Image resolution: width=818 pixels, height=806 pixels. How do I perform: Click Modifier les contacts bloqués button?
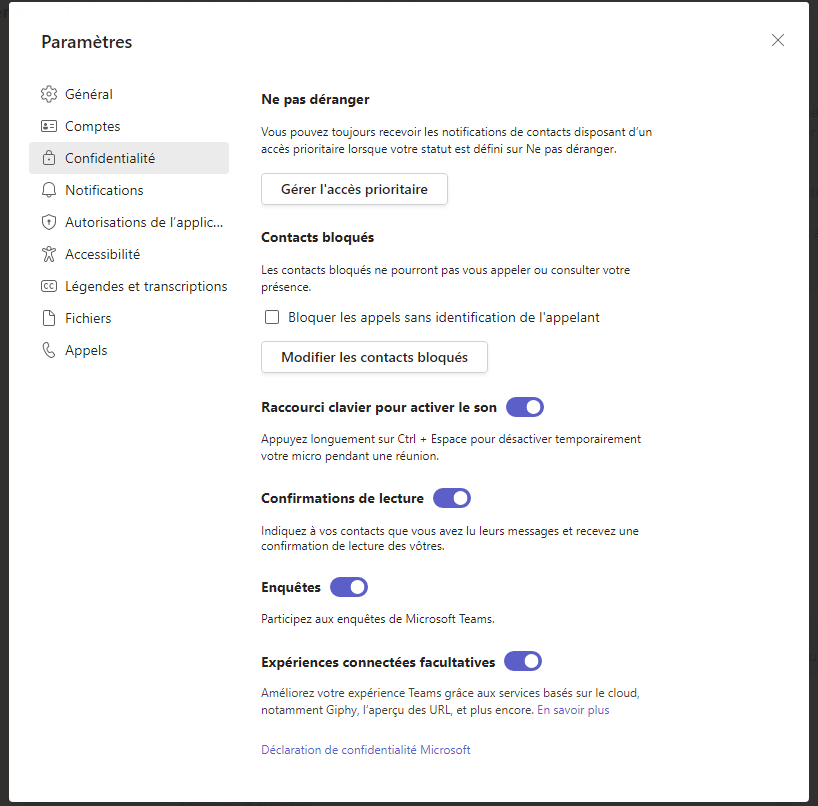[x=374, y=357]
